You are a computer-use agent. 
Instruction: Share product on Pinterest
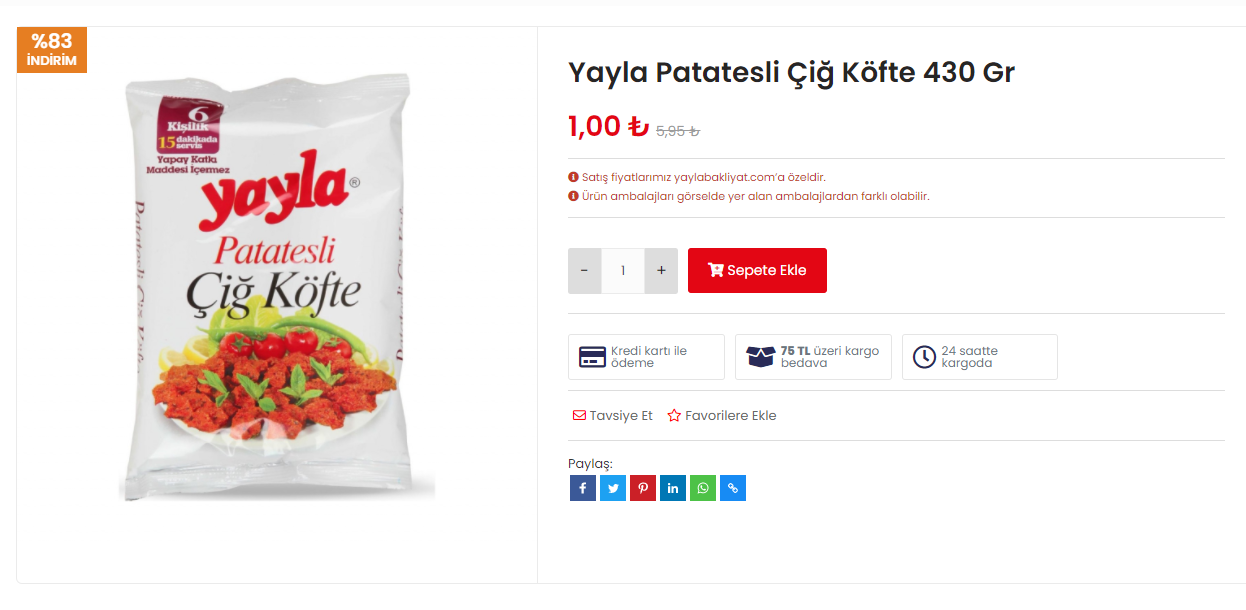643,488
